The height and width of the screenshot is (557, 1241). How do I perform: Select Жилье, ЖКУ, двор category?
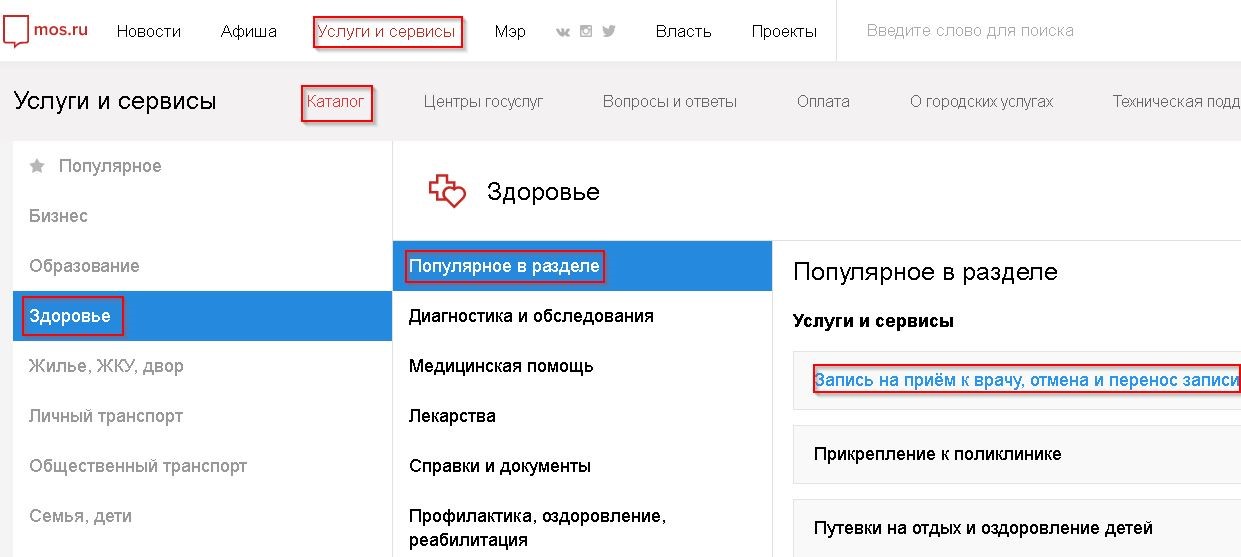pos(202,366)
